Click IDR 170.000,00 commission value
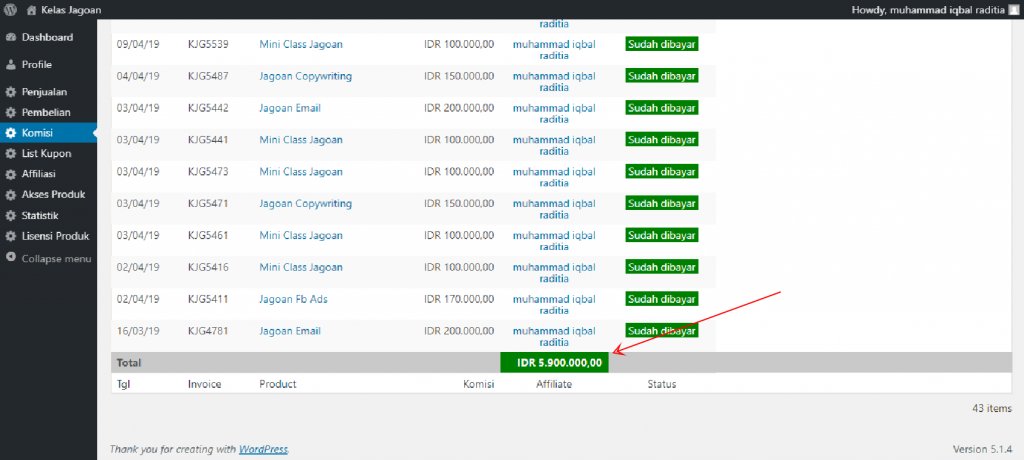Screen dimensions: 1024x460 click(x=459, y=299)
